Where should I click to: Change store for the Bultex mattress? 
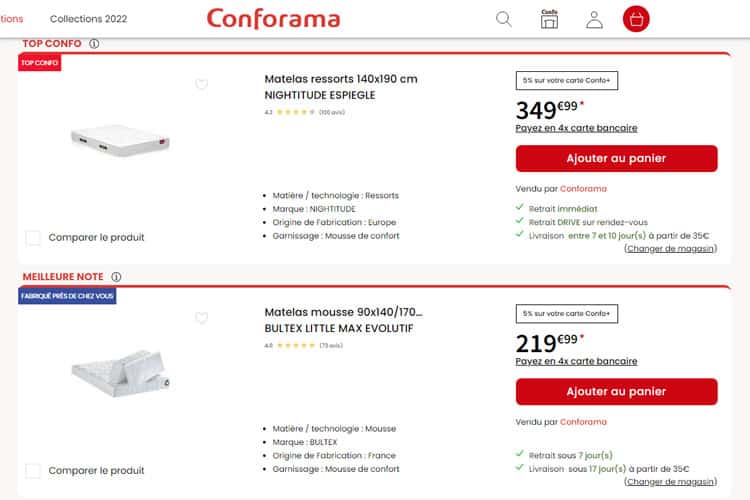(x=670, y=481)
